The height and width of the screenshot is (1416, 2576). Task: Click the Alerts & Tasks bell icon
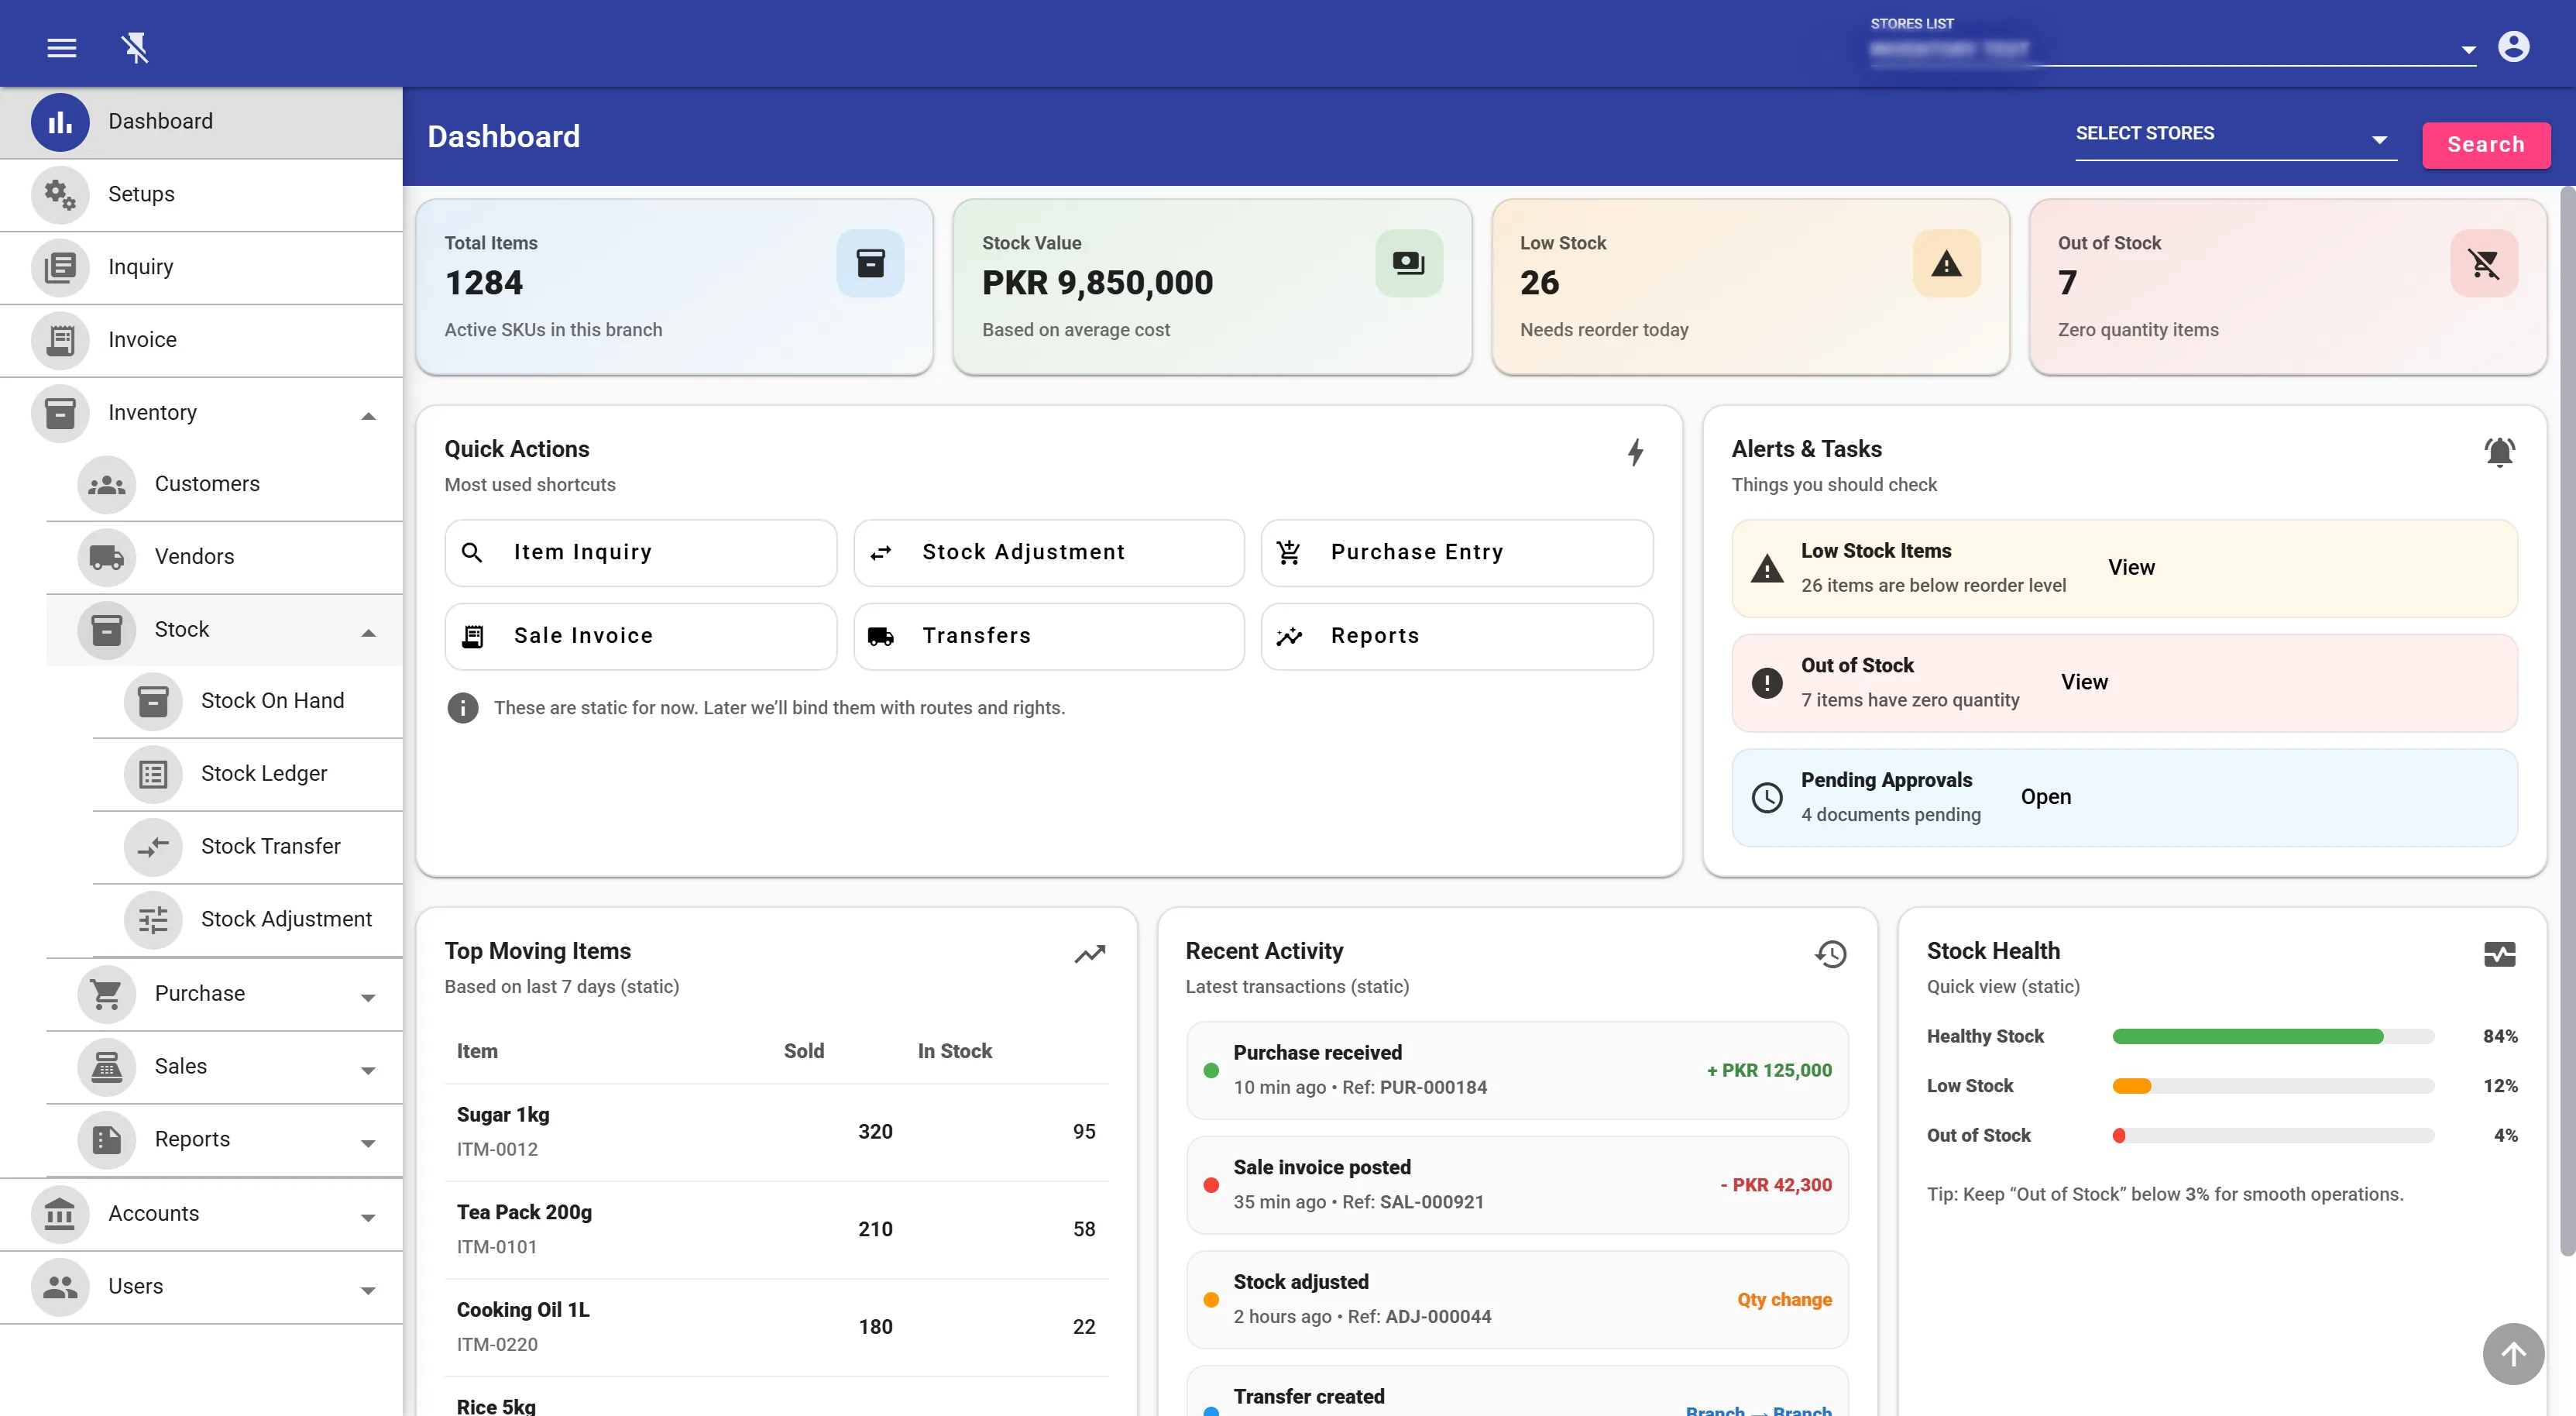tap(2499, 452)
